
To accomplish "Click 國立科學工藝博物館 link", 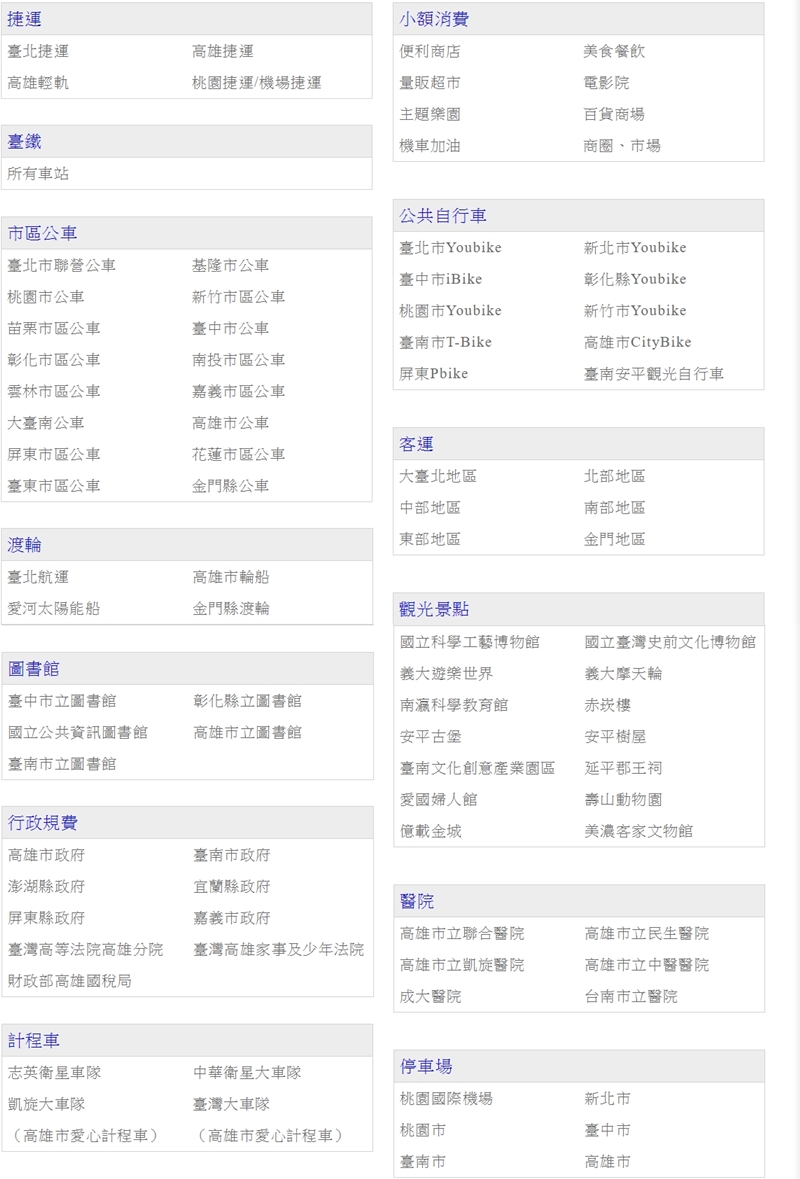I will pos(470,643).
